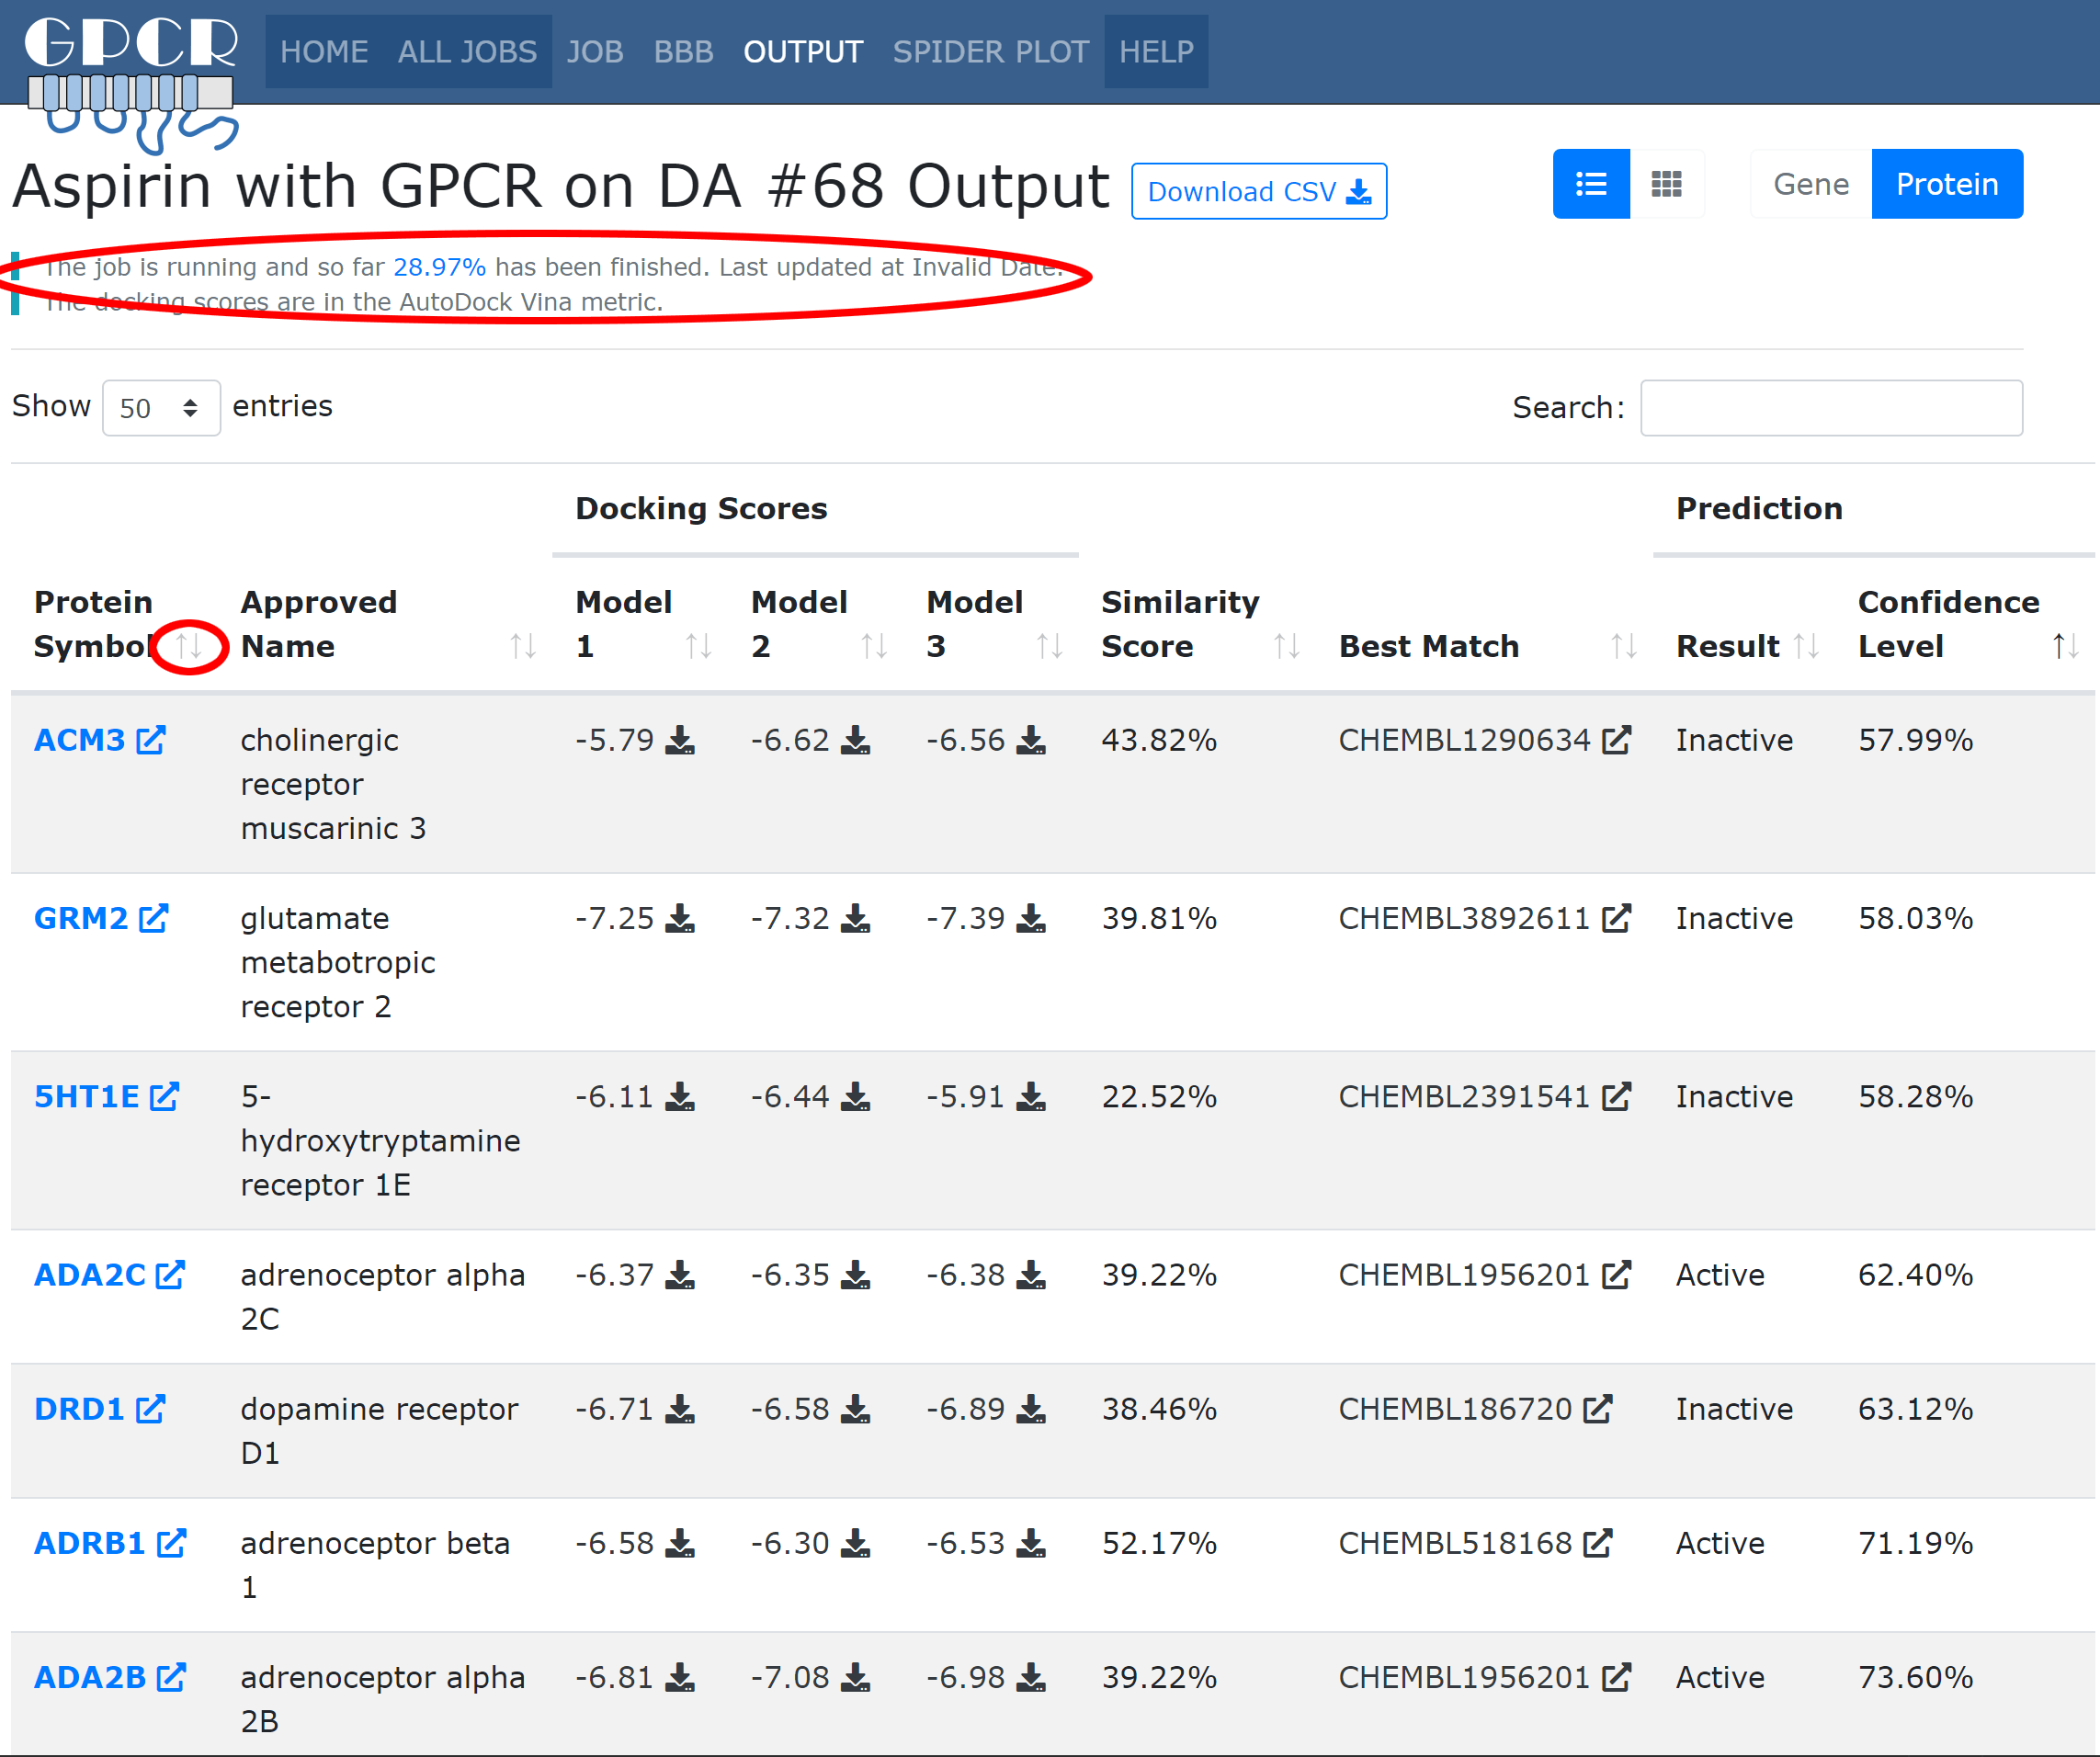Download Model 1 file for ACM3

[x=680, y=740]
